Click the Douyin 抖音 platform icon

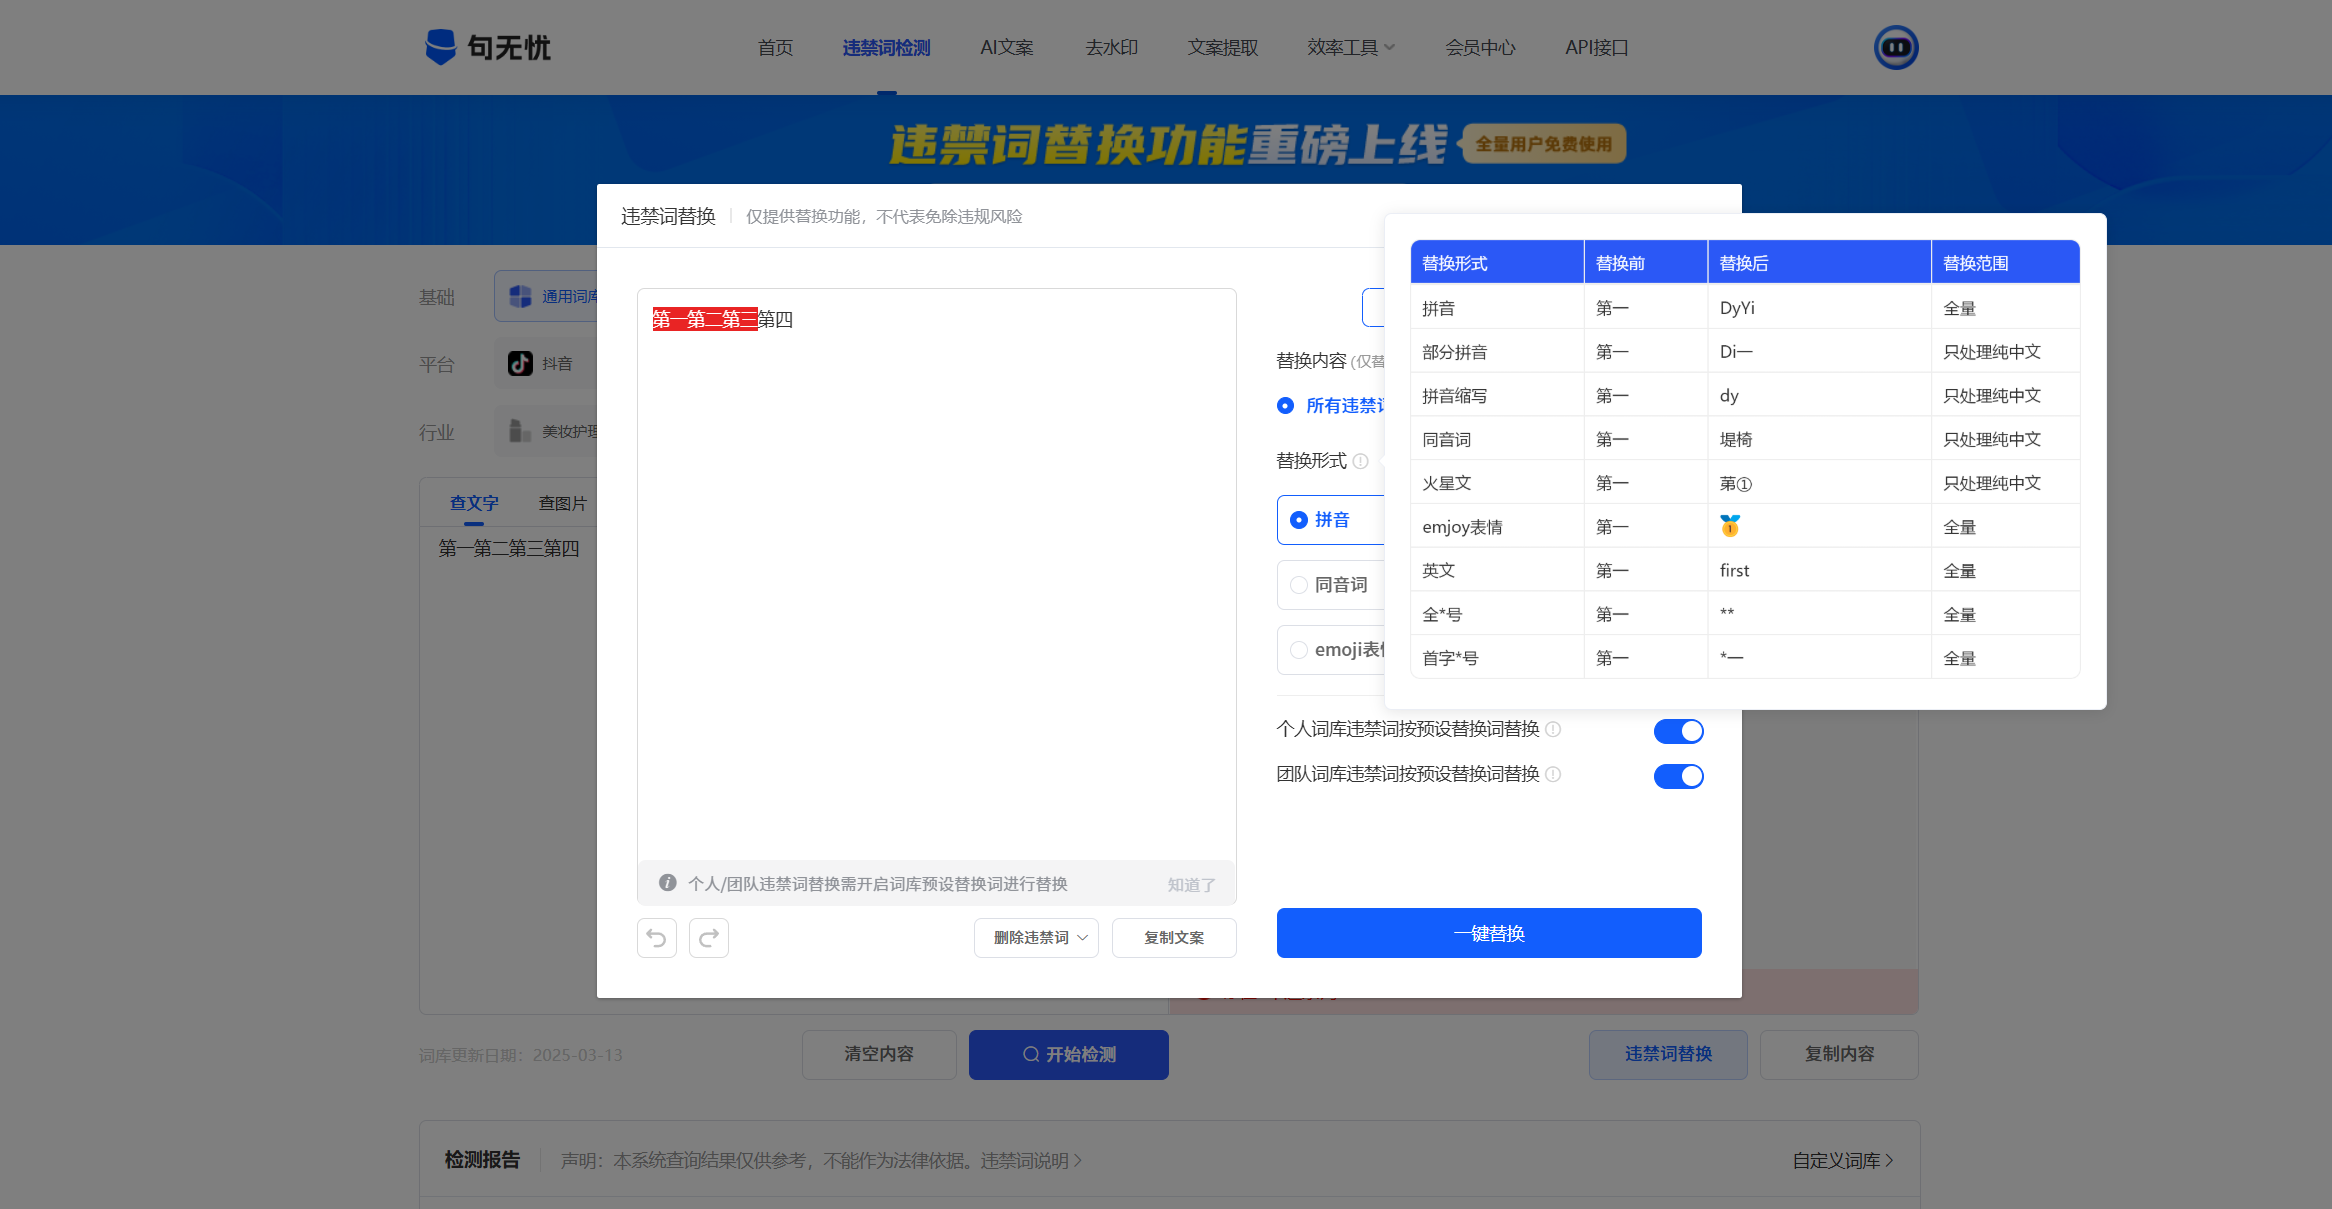(x=520, y=363)
